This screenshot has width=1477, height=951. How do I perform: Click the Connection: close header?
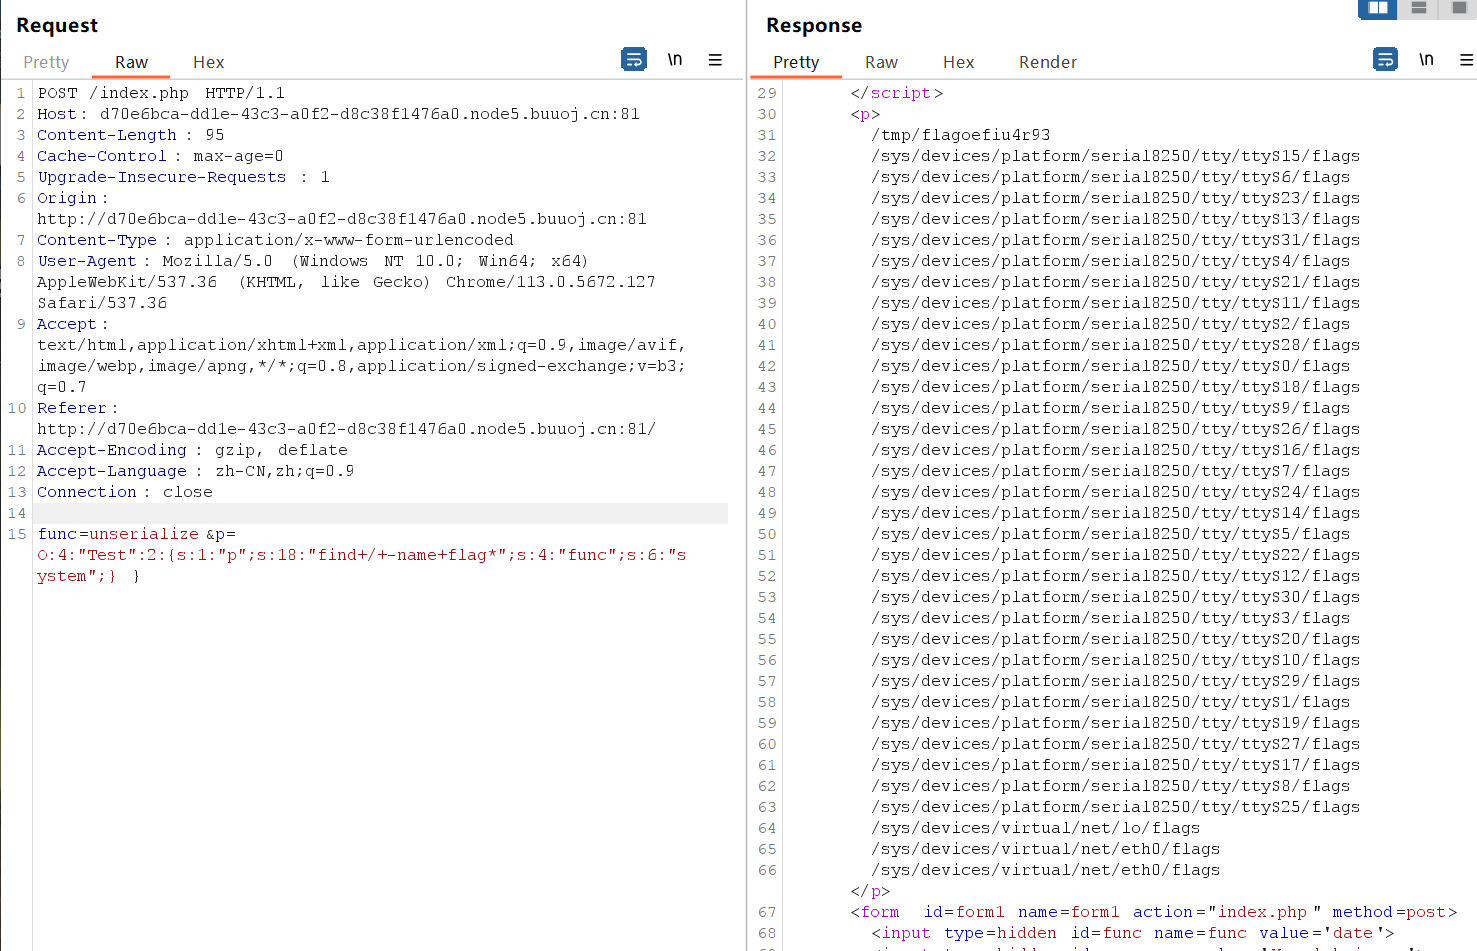[x=125, y=492]
